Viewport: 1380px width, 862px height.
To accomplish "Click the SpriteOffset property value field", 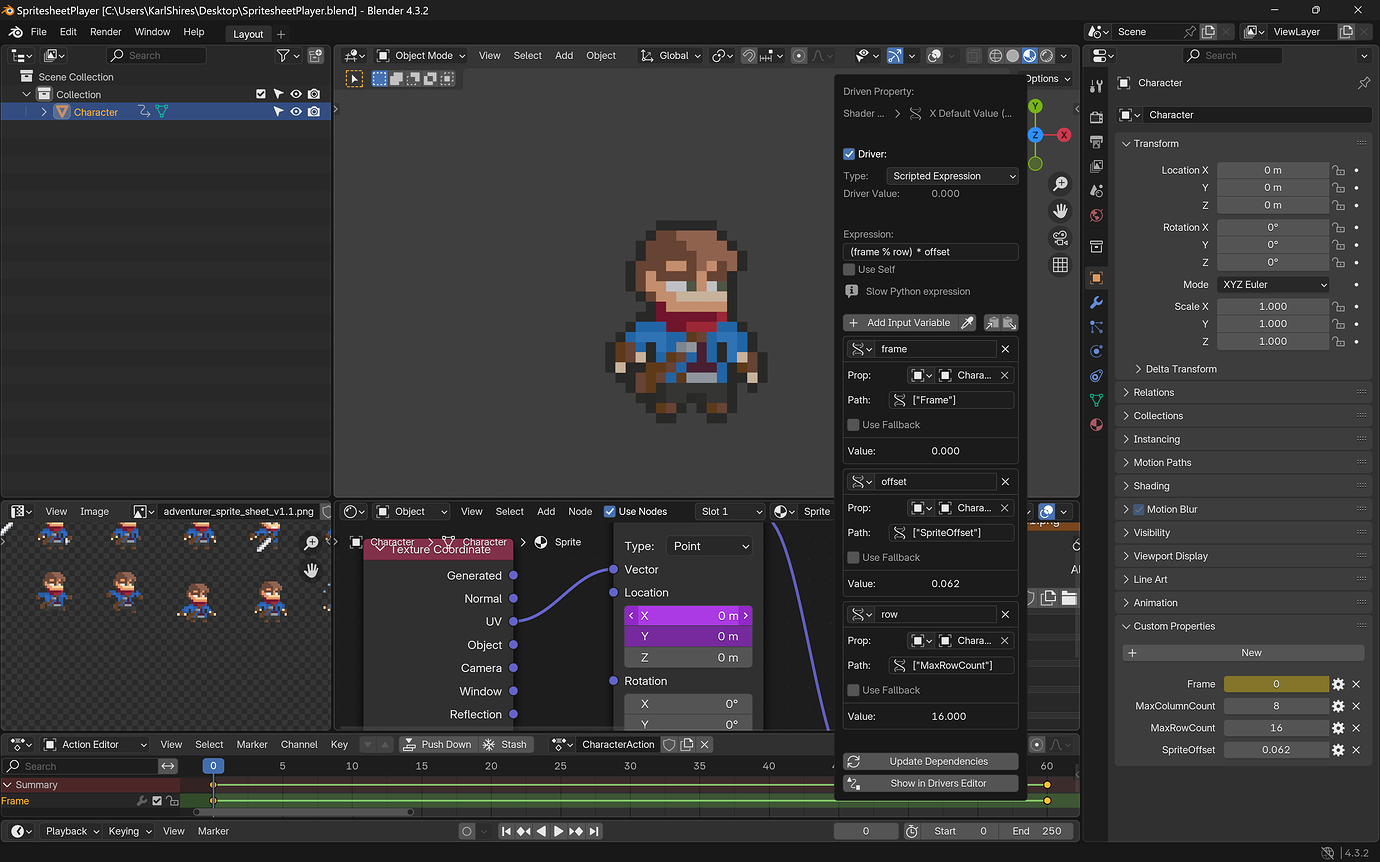I will pos(1276,750).
